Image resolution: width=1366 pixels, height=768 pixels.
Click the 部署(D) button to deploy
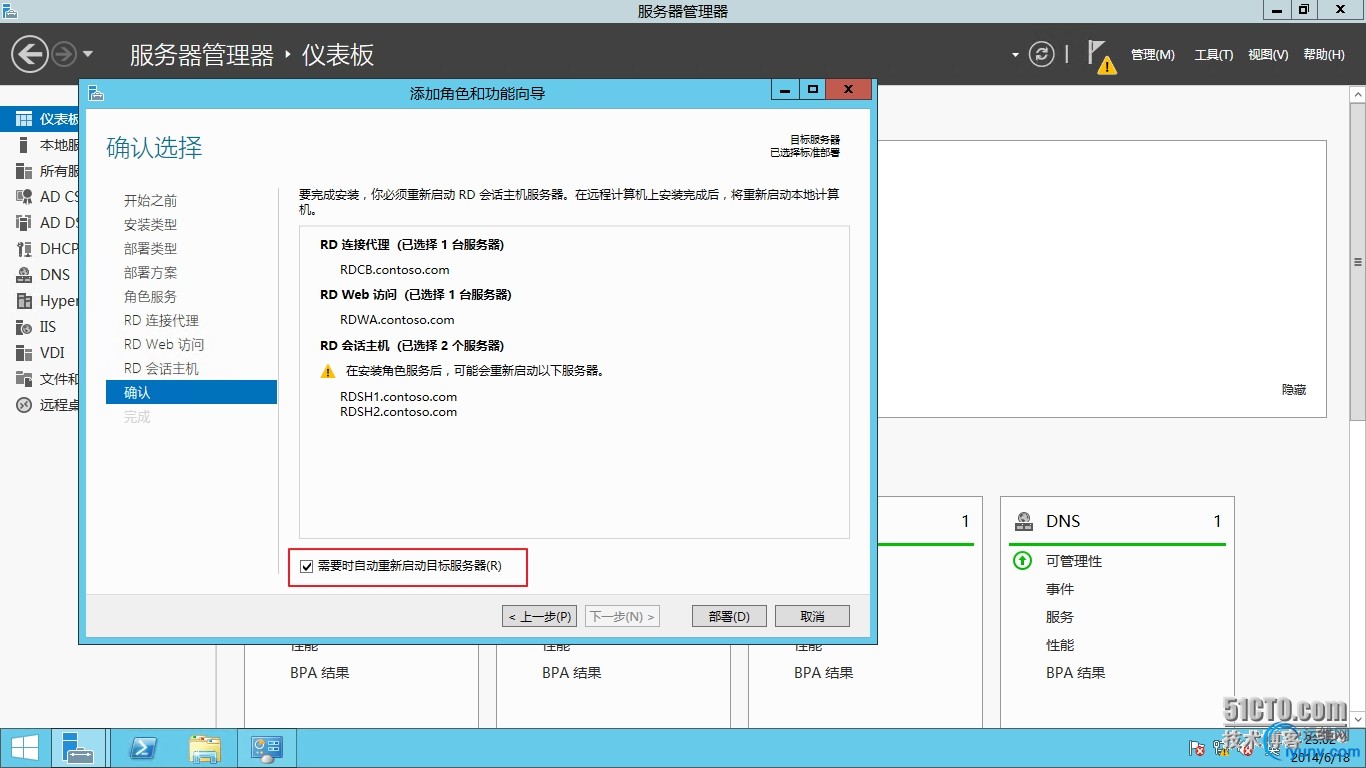tap(729, 616)
